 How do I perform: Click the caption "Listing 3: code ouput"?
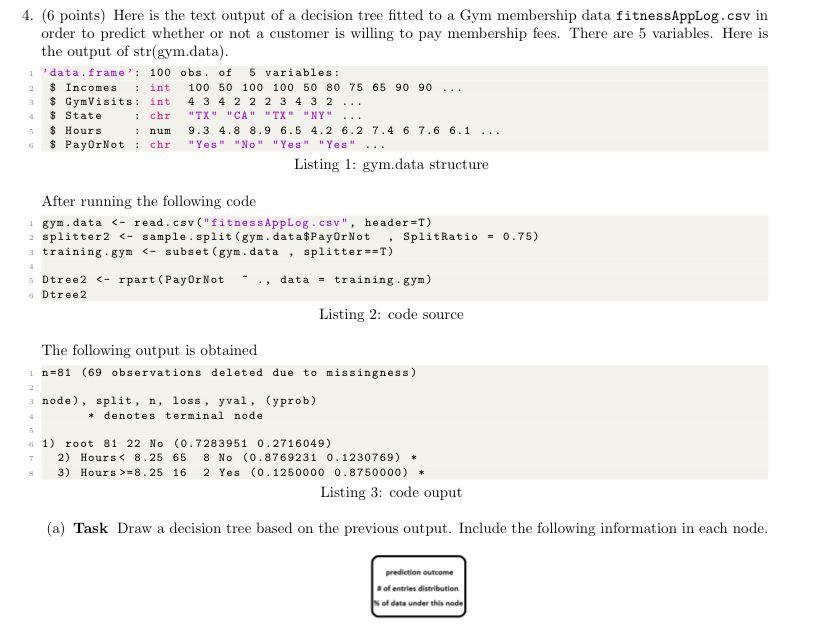[x=391, y=493]
